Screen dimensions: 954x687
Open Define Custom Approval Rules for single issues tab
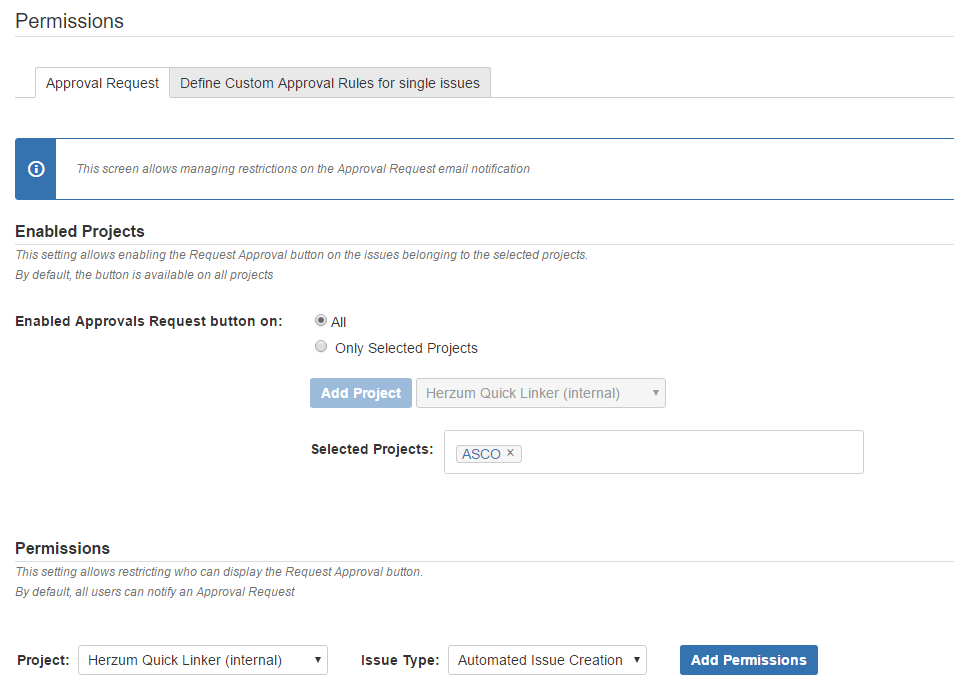tap(330, 83)
